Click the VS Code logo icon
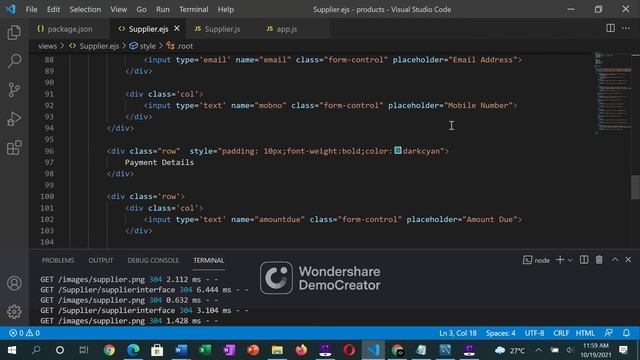 (10, 9)
